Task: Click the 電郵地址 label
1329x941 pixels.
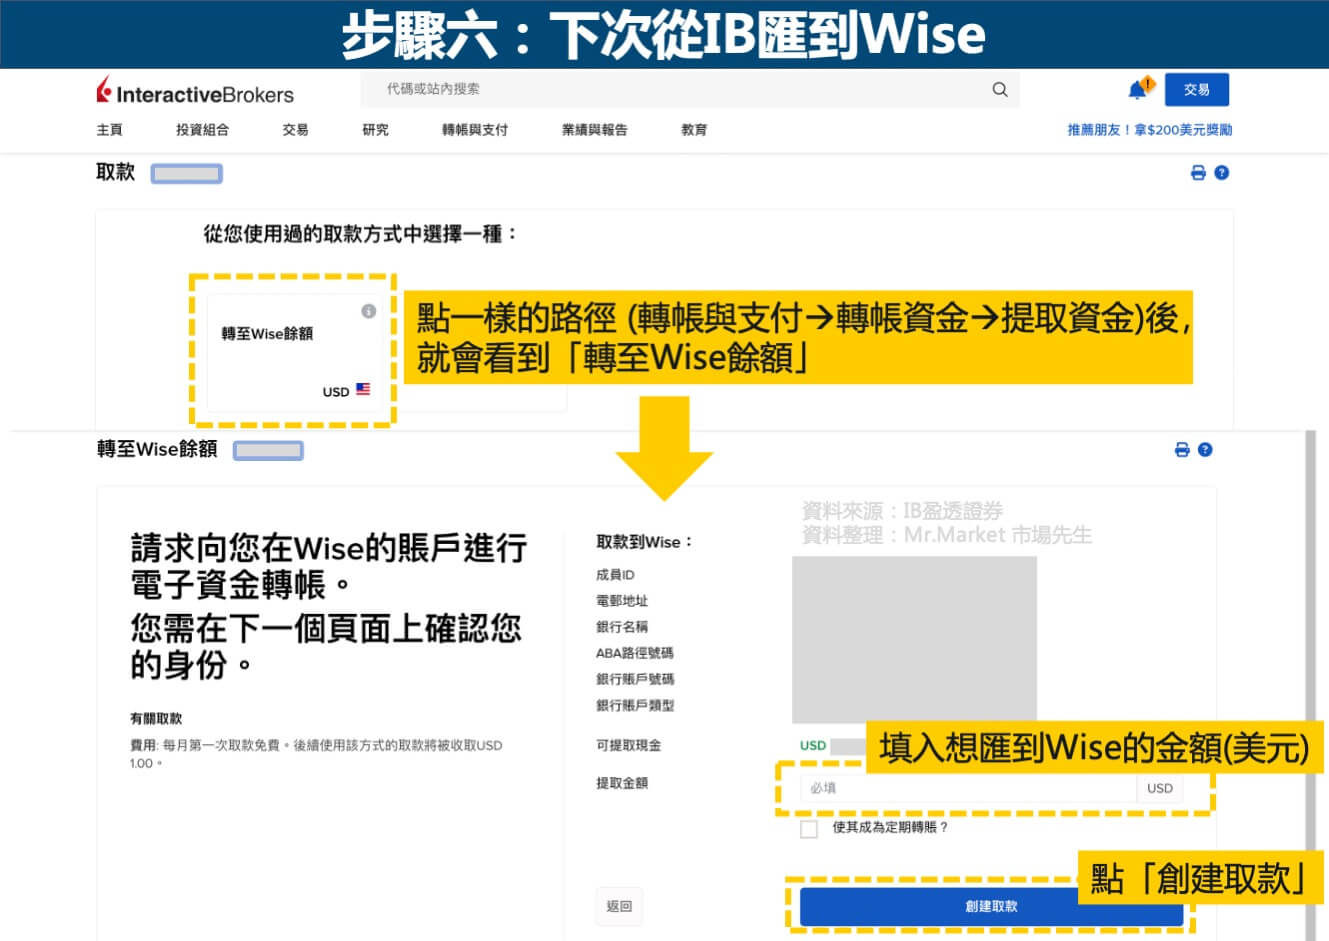Action: (x=622, y=601)
